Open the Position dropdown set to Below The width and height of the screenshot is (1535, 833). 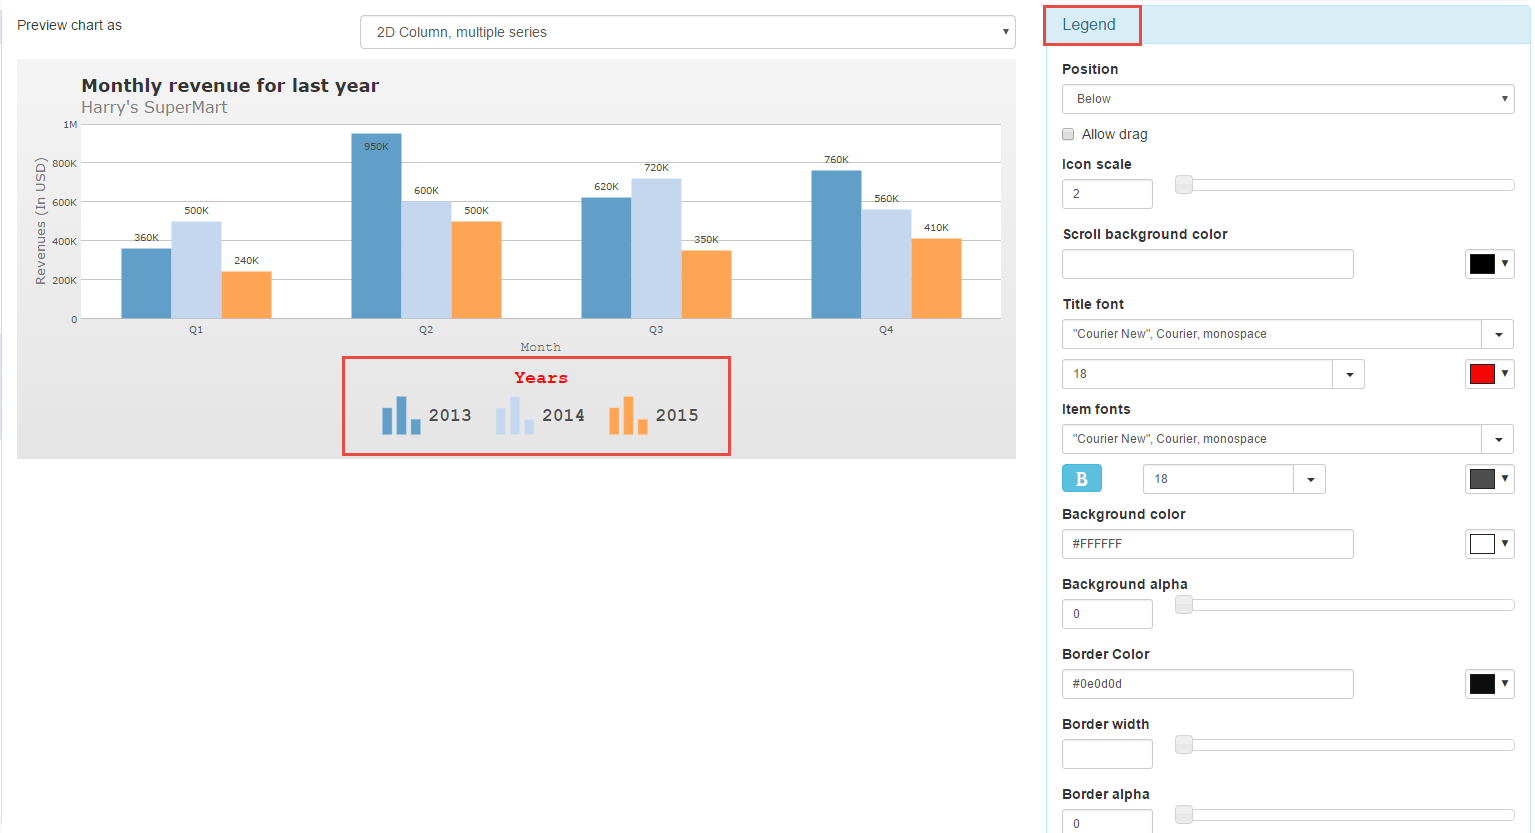[x=1287, y=99]
